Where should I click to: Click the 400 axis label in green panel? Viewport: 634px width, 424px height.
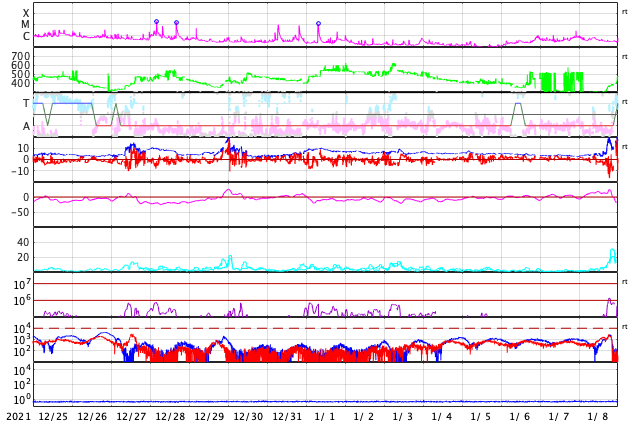pos(21,83)
